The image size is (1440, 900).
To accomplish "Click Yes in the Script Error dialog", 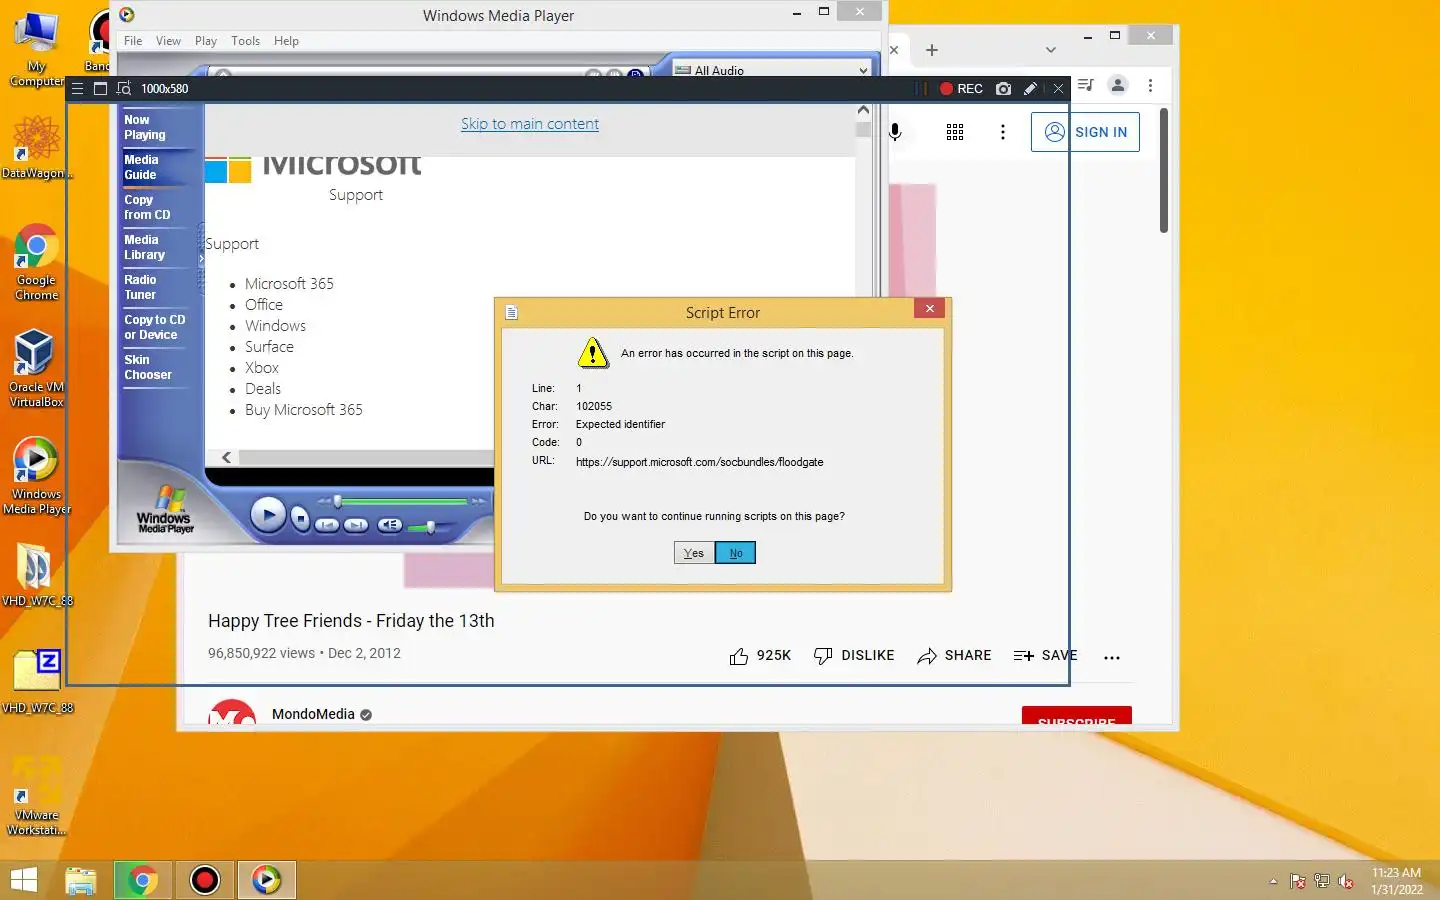I will (x=694, y=553).
